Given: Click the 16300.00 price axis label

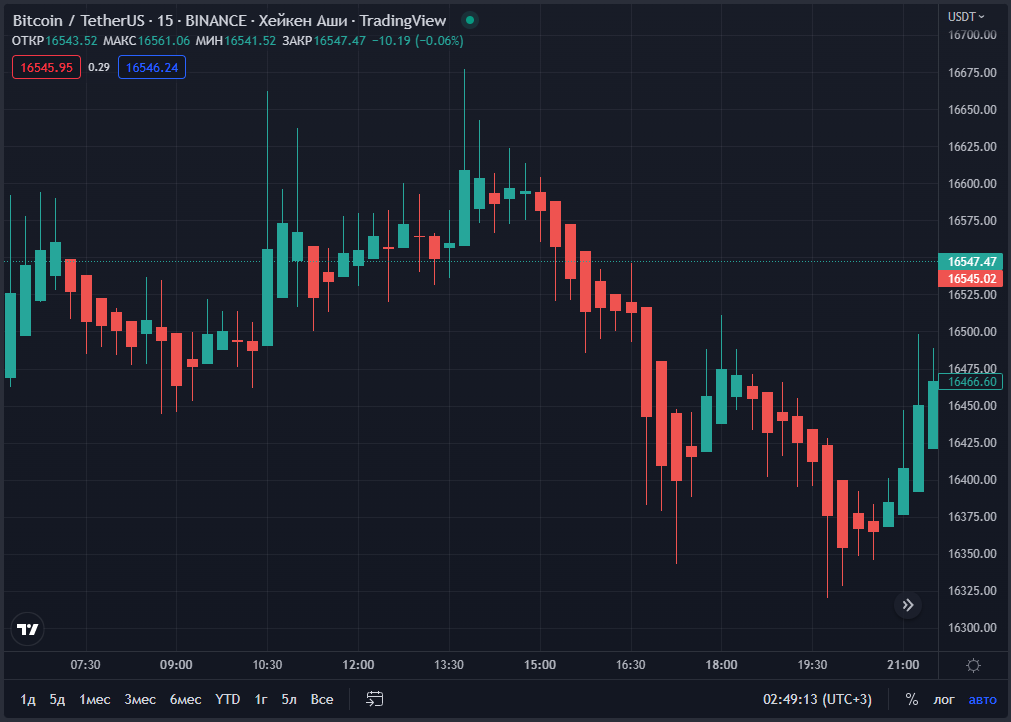Looking at the screenshot, I should coord(972,628).
